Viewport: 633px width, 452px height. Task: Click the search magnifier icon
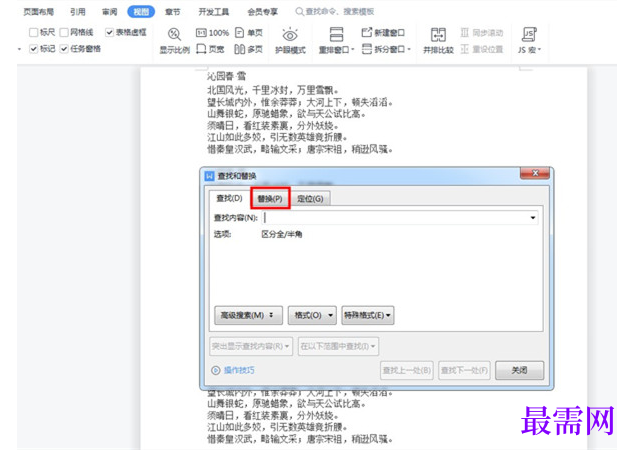tap(300, 11)
